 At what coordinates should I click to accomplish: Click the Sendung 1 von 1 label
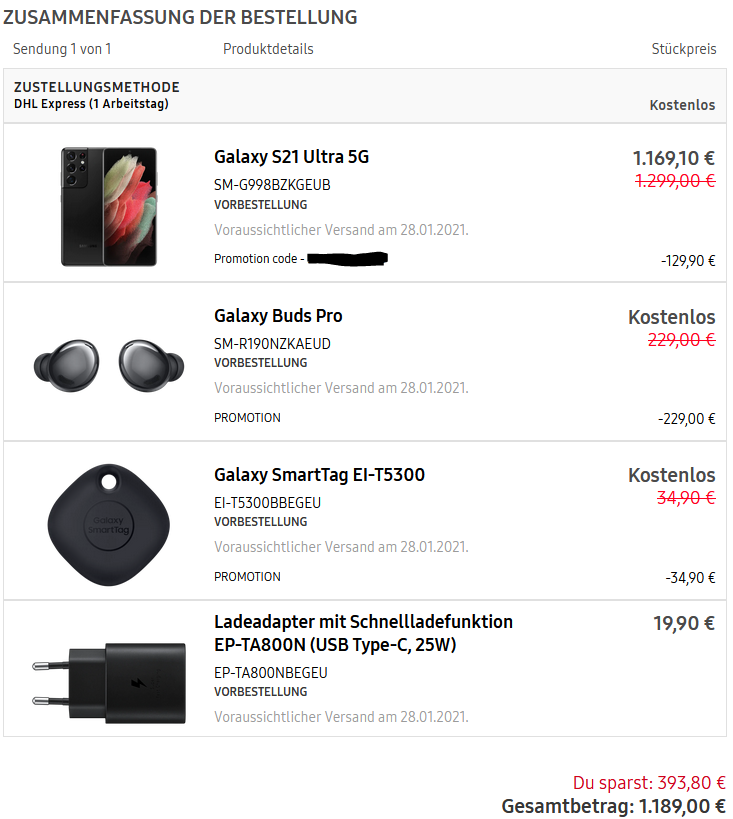pos(62,49)
